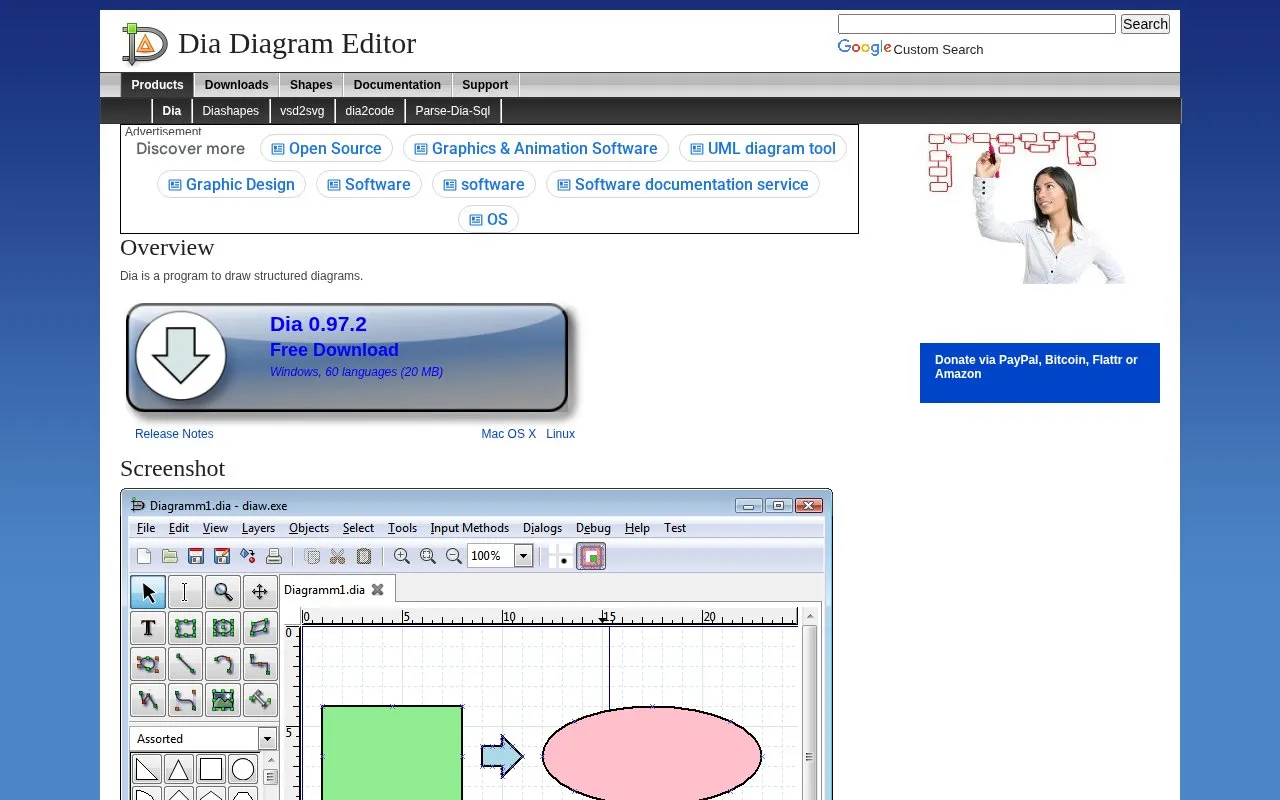Open the Diashapes sub-navigation item
This screenshot has height=800, width=1280.
230,111
